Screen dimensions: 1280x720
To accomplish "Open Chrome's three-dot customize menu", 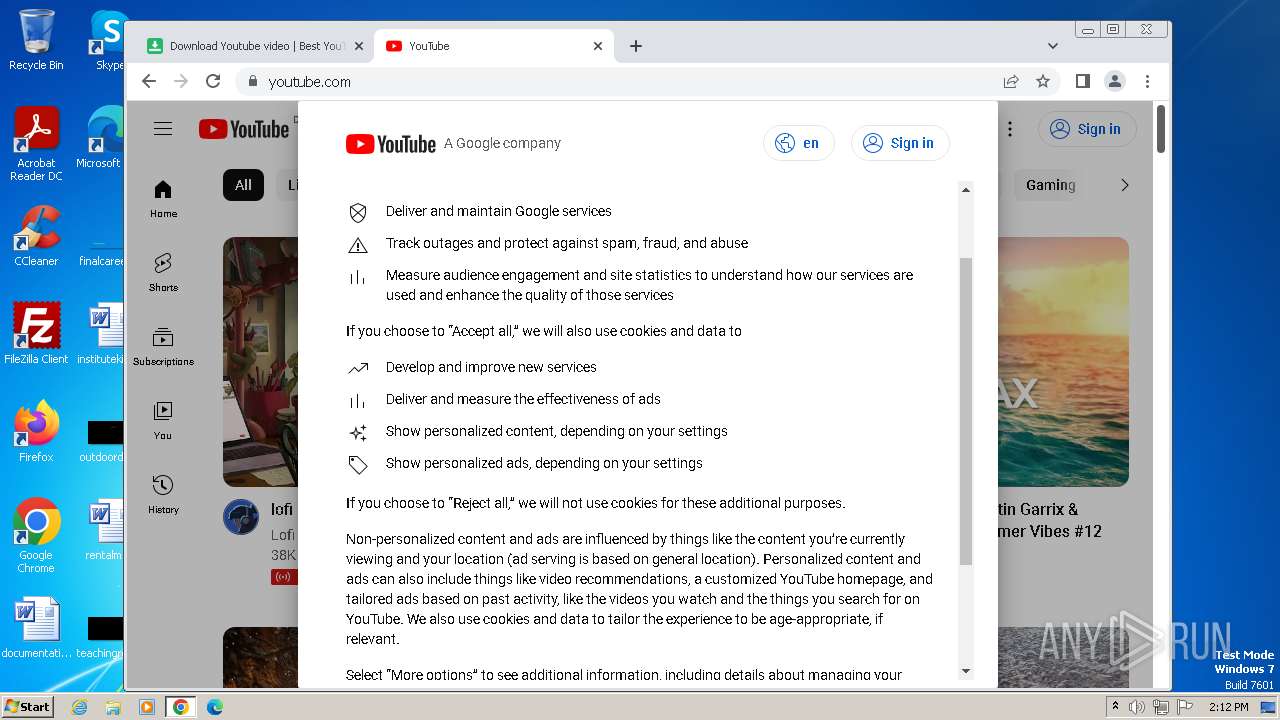I will tap(1147, 82).
